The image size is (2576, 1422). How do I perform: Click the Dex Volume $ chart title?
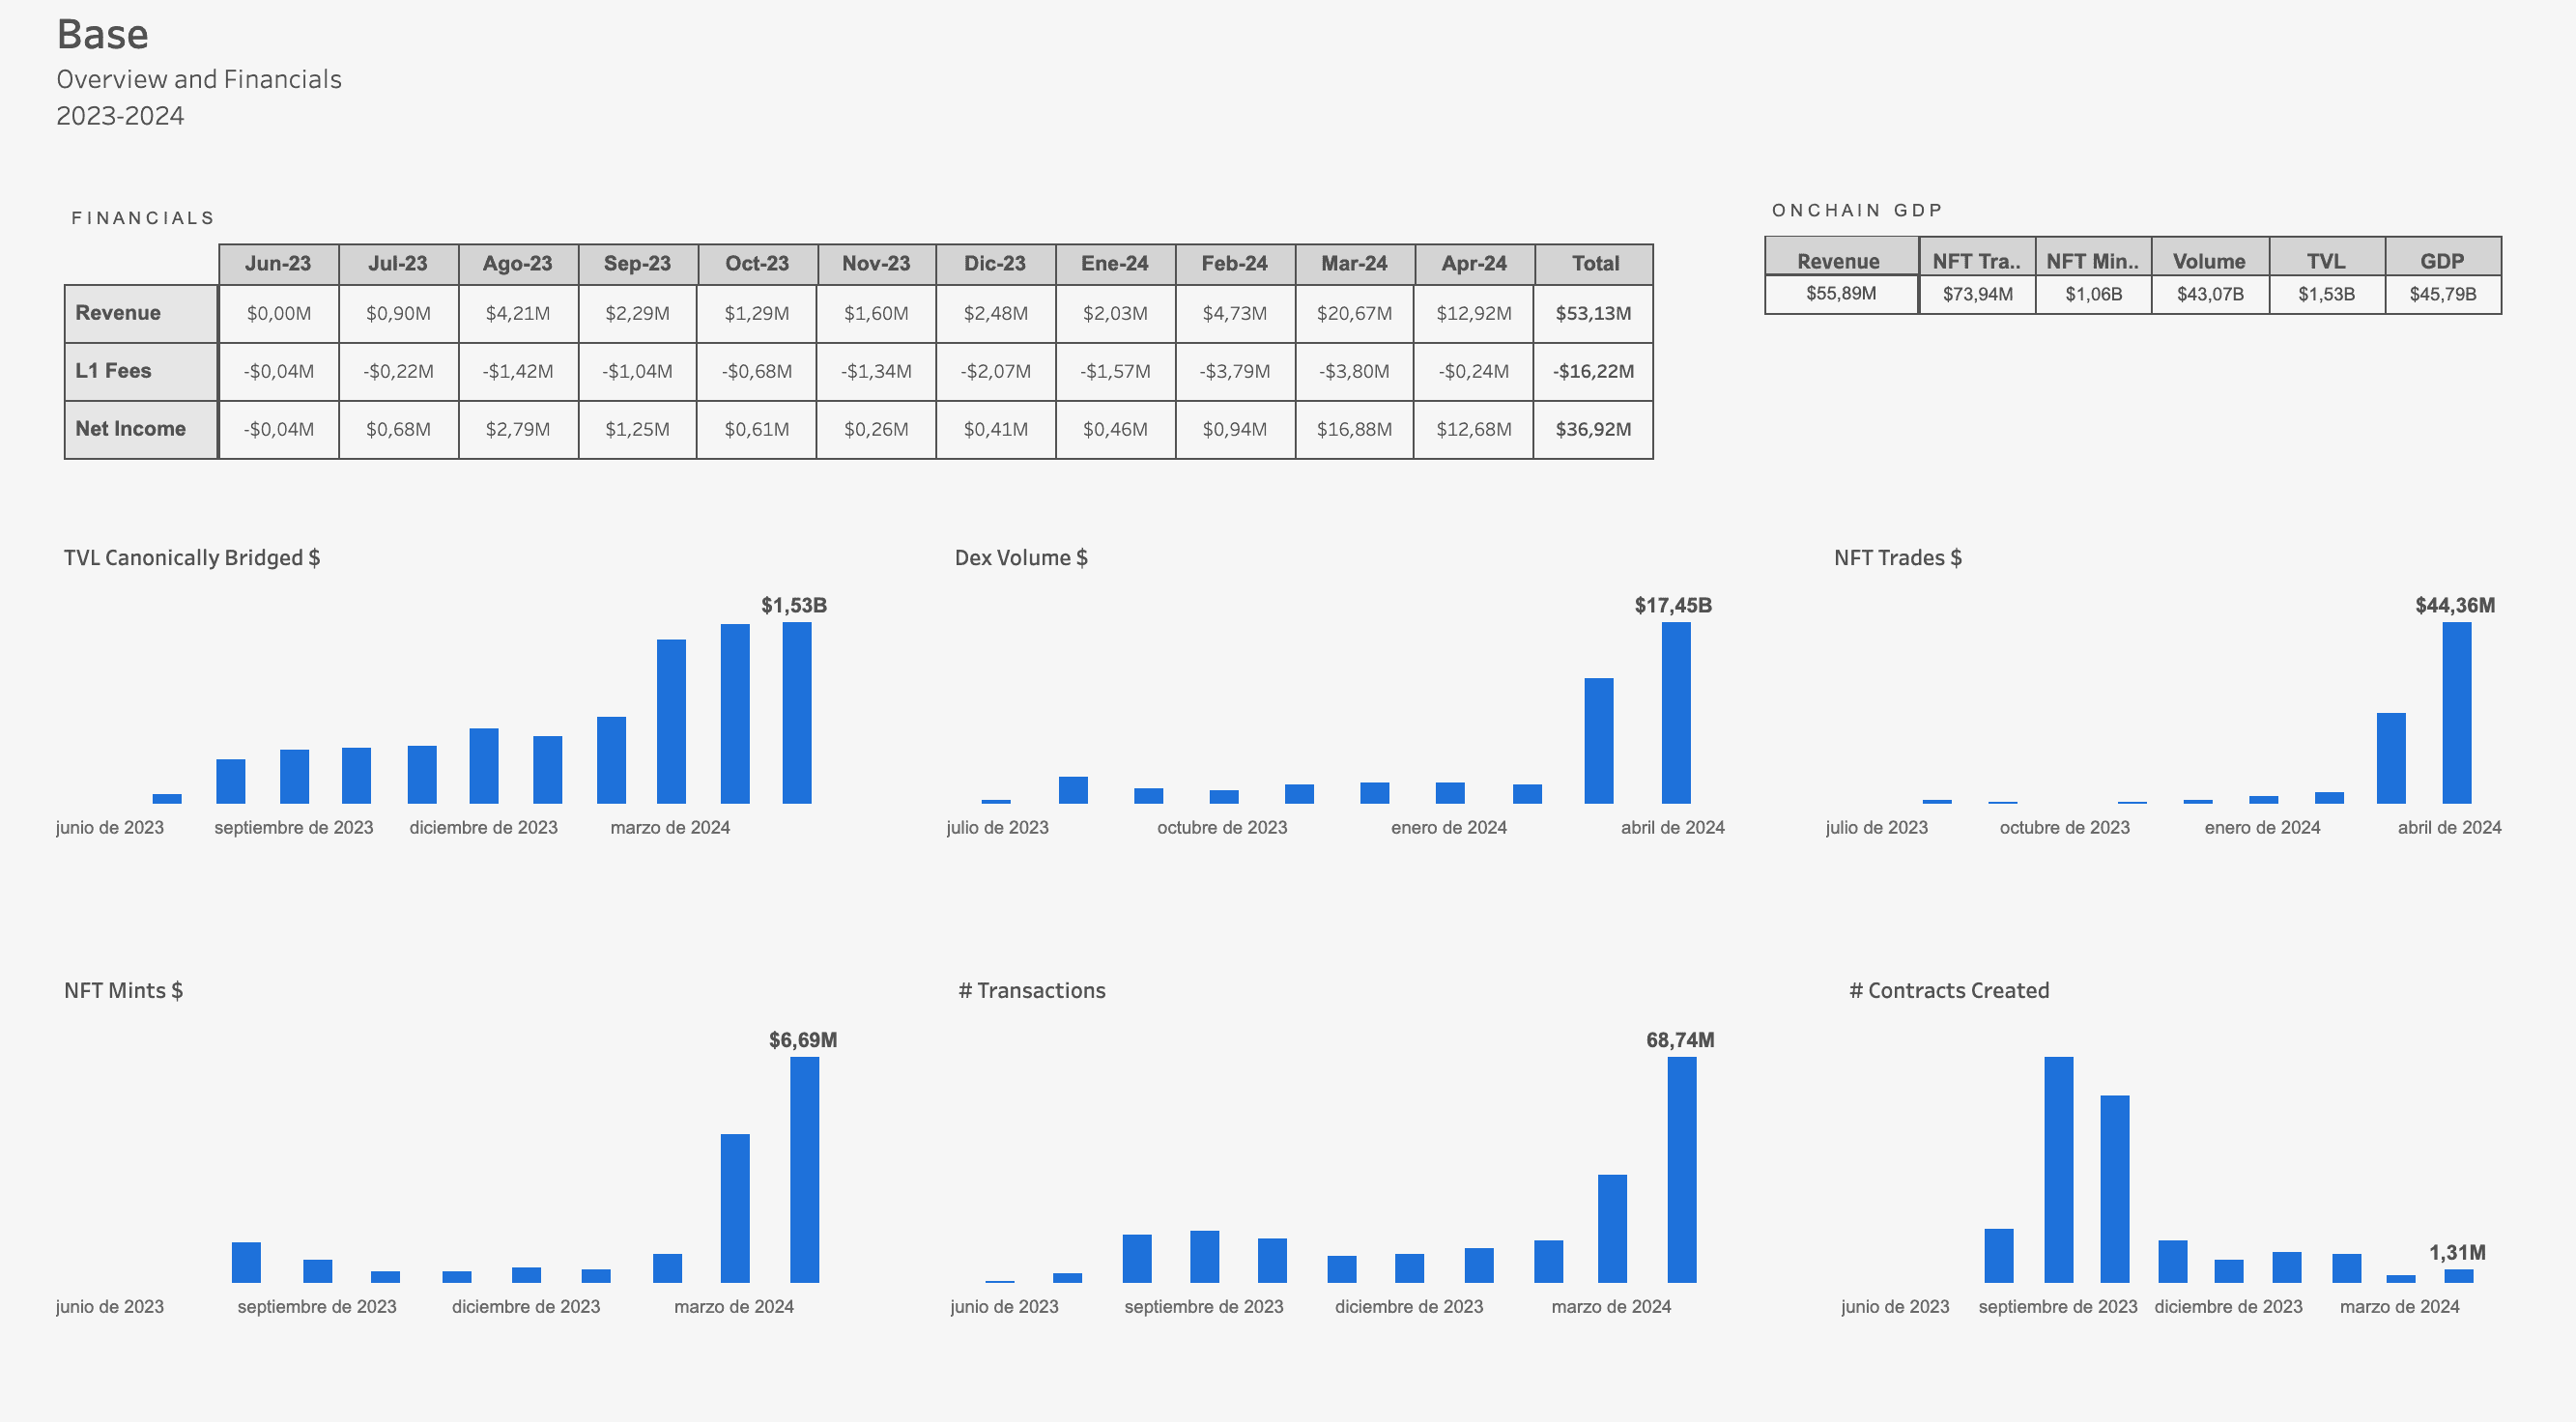pos(1021,558)
